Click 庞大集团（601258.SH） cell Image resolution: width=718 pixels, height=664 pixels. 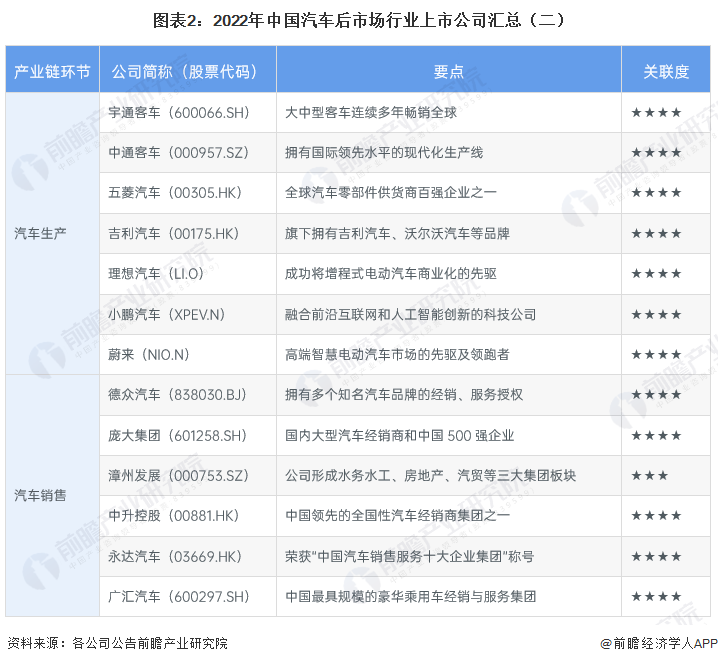pos(188,435)
